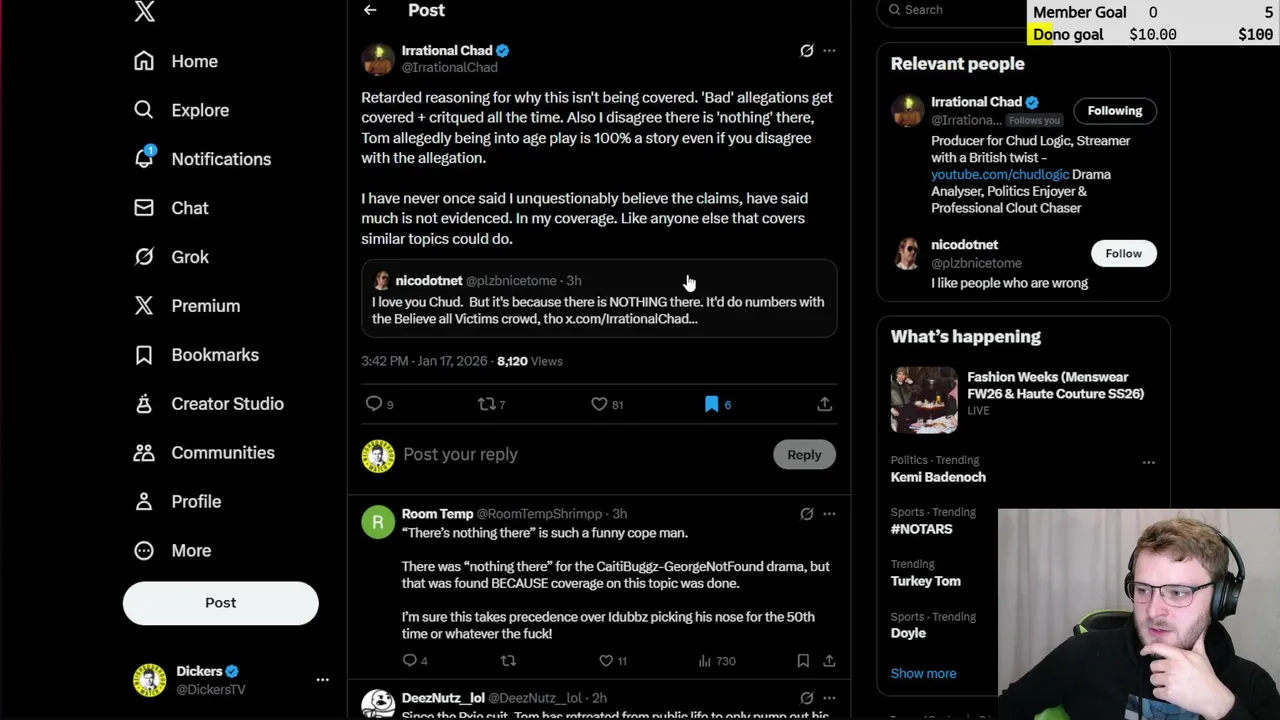
Task: Click the white Post button
Action: (221, 603)
